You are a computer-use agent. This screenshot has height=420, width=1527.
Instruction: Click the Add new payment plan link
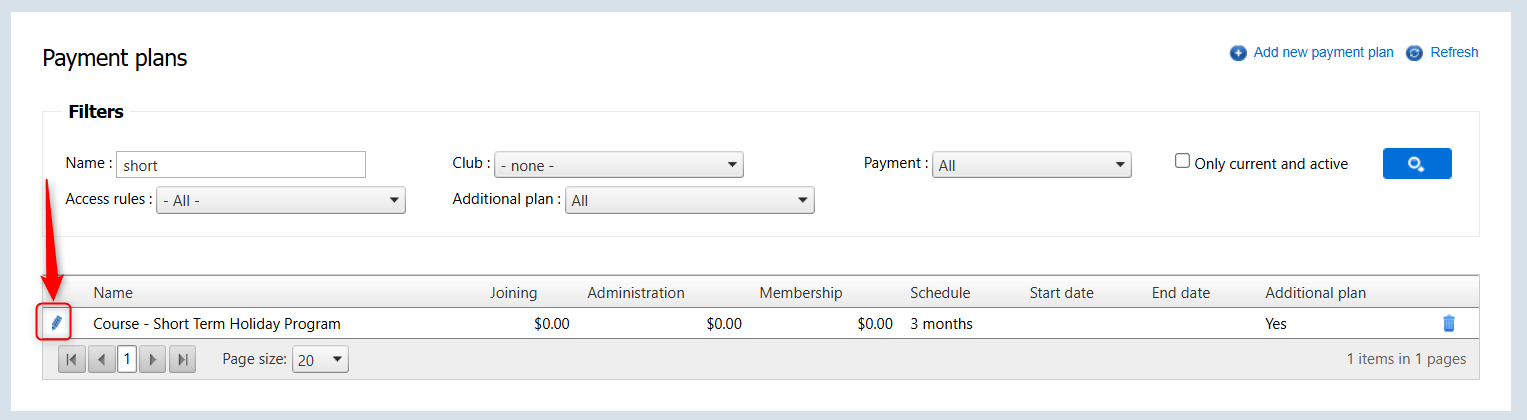pyautogui.click(x=1323, y=53)
